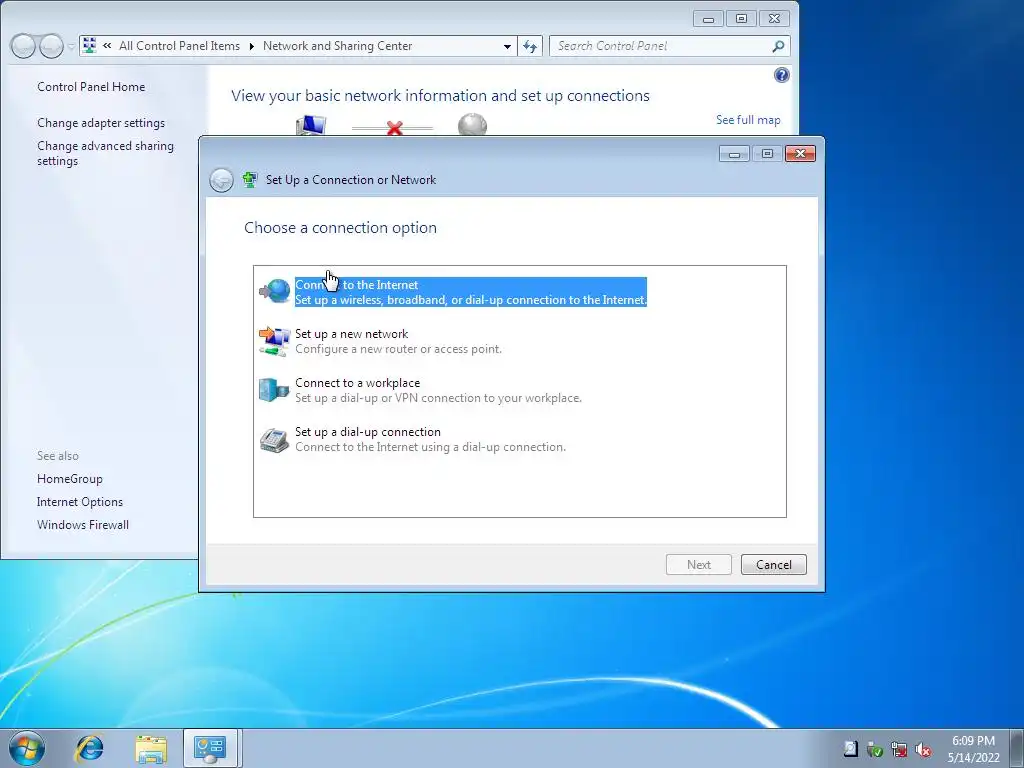Launch Internet Explorer from the taskbar
Screen dimensions: 1024x768
(89, 749)
